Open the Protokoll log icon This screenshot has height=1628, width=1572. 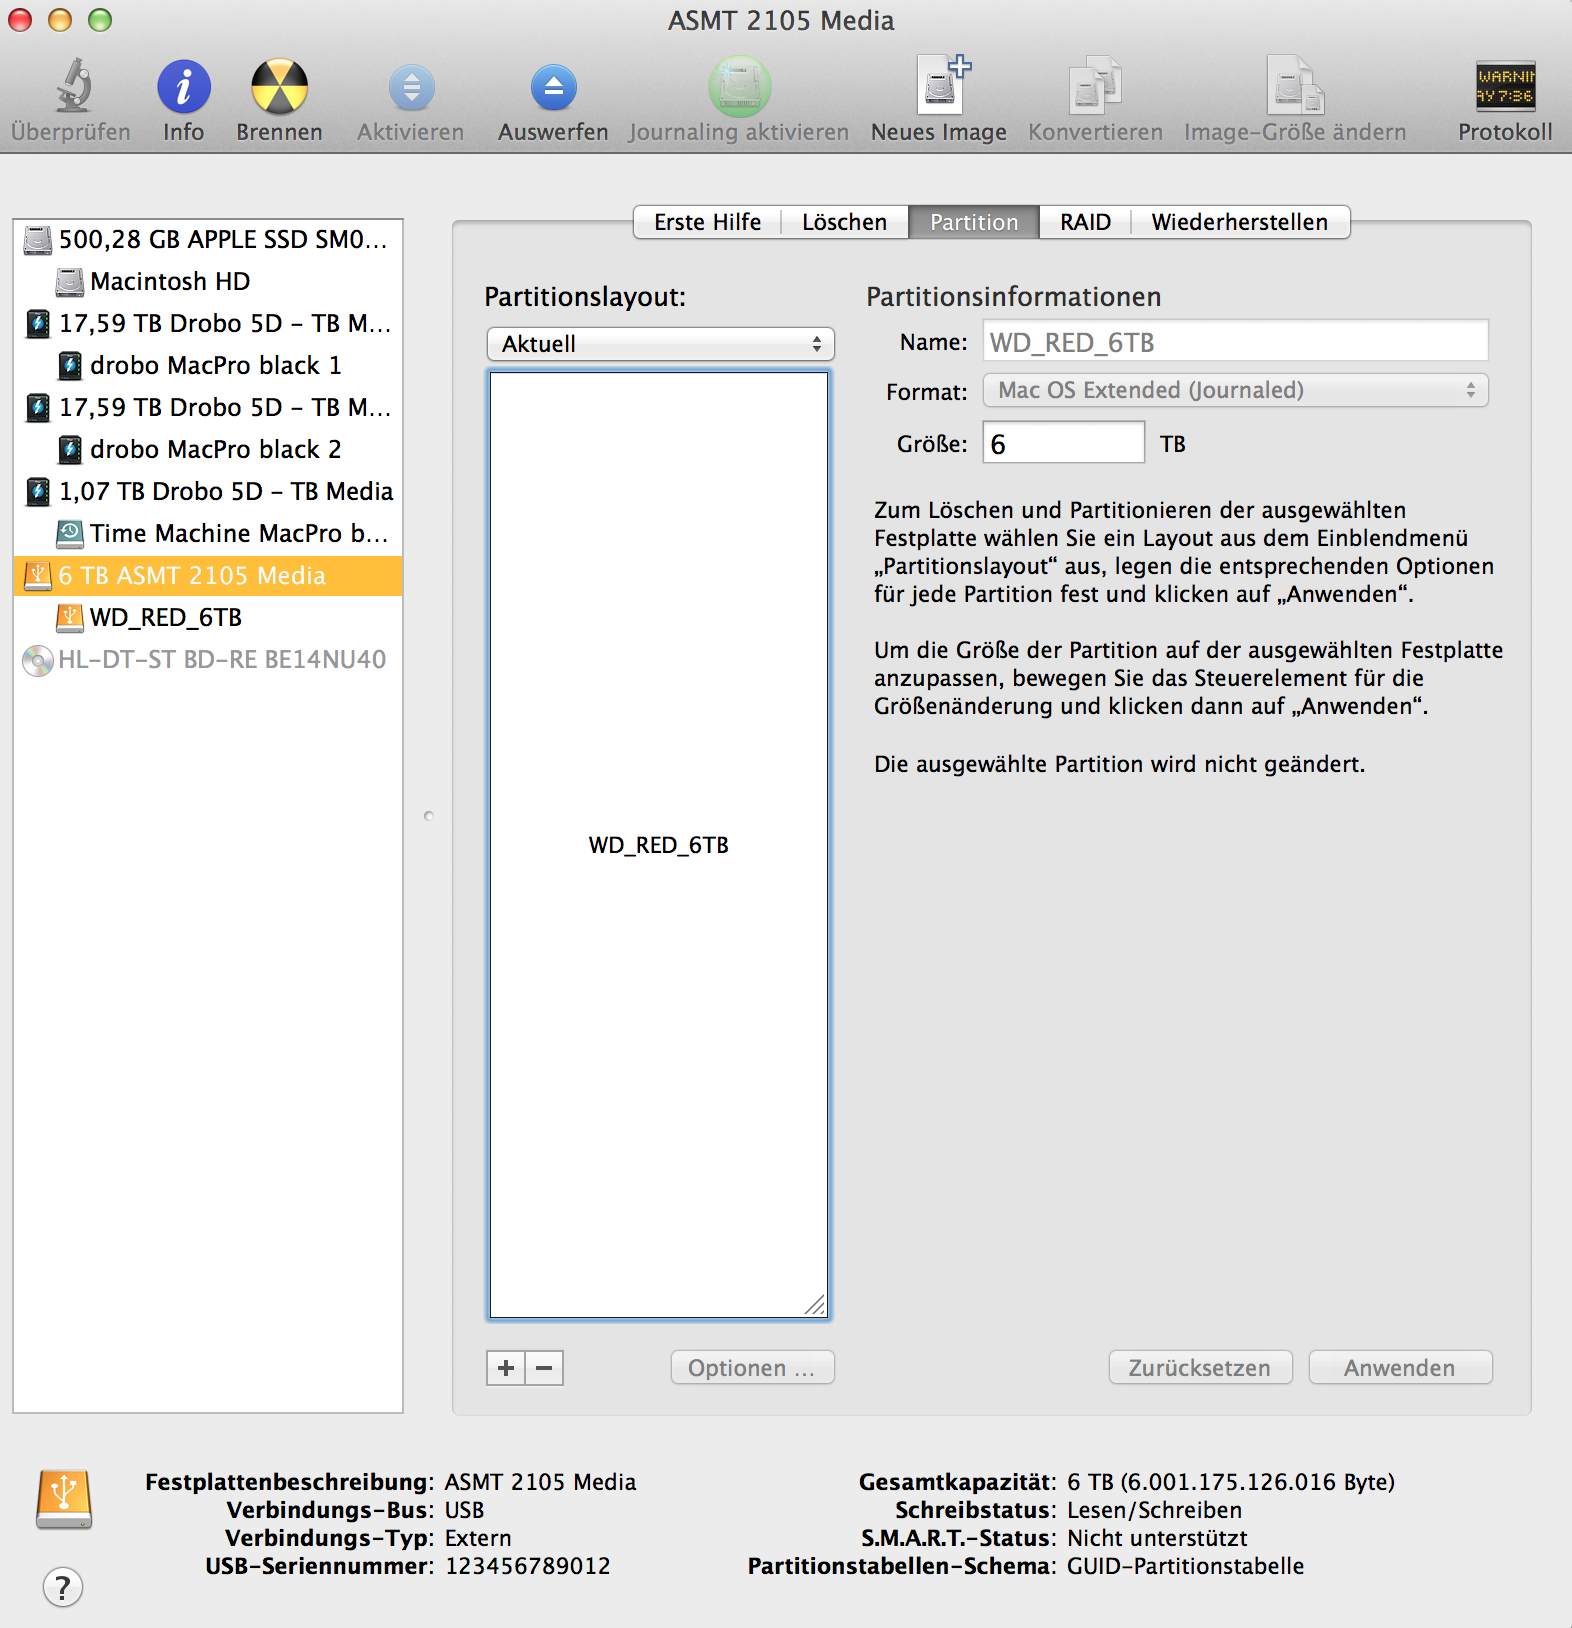[x=1505, y=86]
